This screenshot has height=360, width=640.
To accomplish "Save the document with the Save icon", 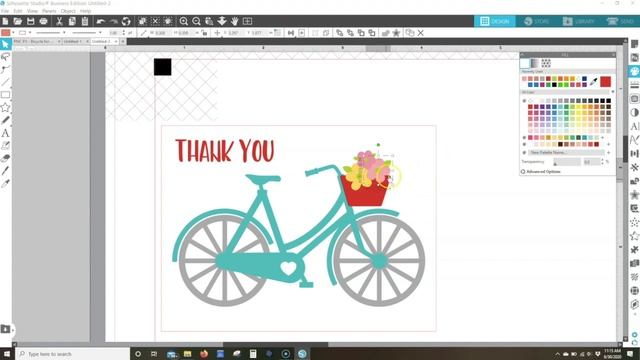I will [x=31, y=21].
